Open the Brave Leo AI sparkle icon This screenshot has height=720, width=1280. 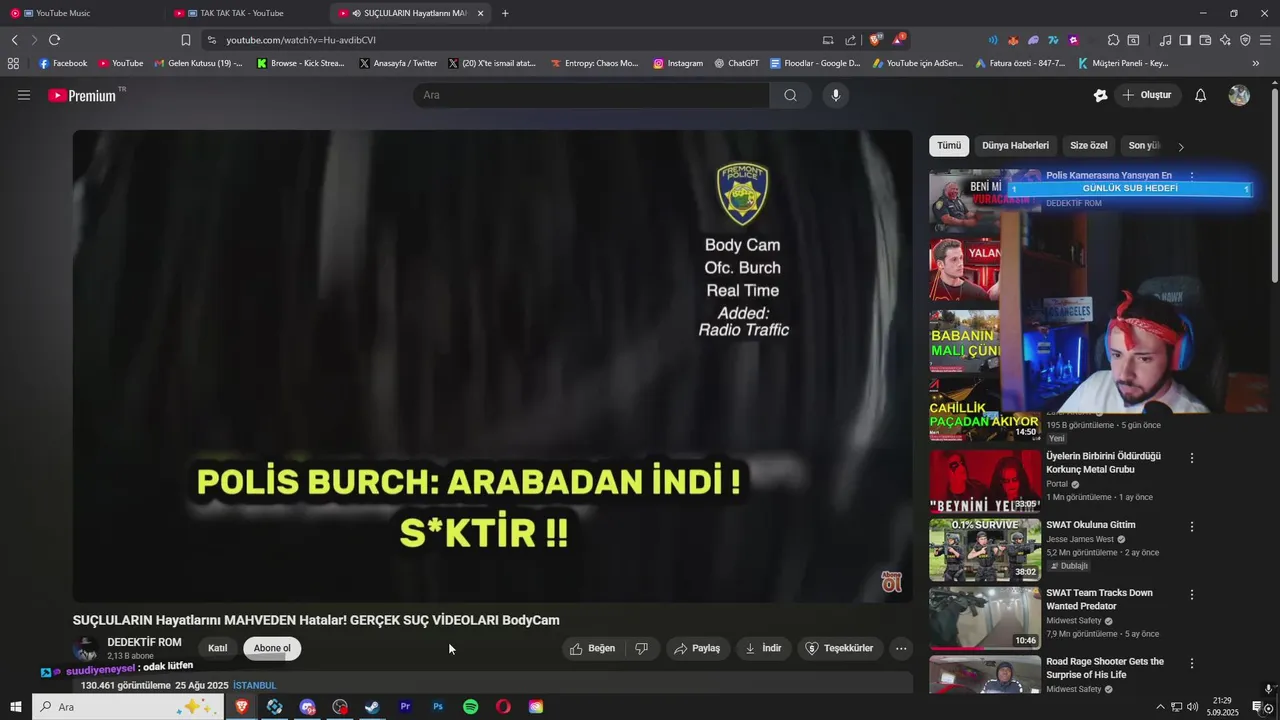[x=1225, y=40]
